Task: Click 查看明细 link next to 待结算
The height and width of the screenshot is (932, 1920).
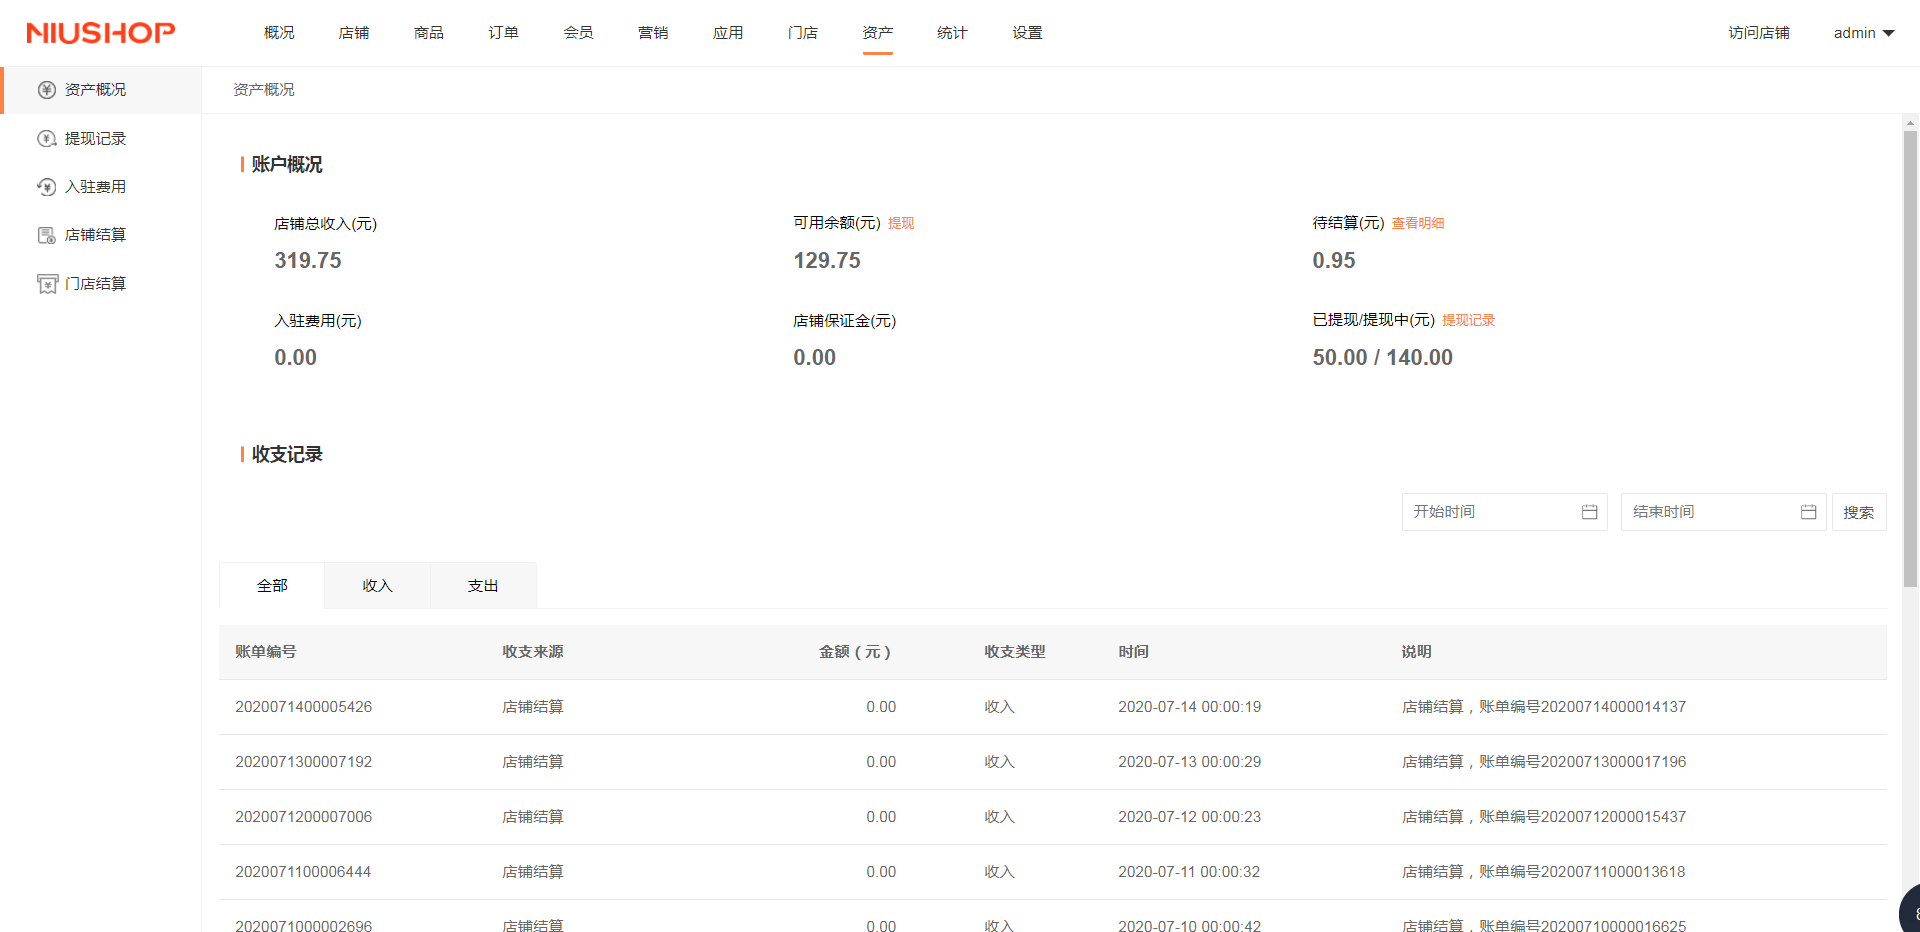Action: point(1418,223)
